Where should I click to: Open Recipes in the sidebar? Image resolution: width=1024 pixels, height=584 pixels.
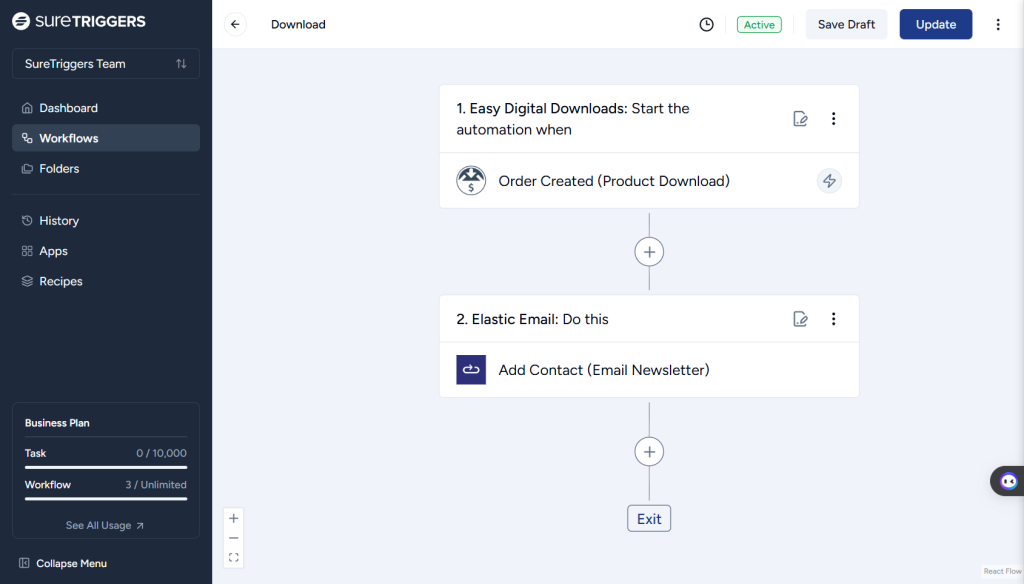pos(106,281)
